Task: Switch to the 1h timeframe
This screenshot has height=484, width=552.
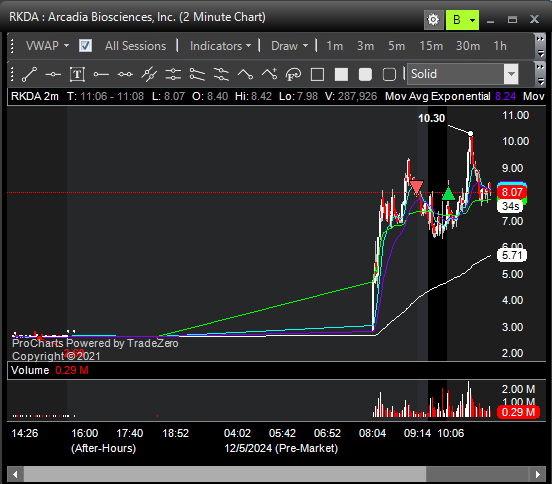Action: pyautogui.click(x=500, y=46)
